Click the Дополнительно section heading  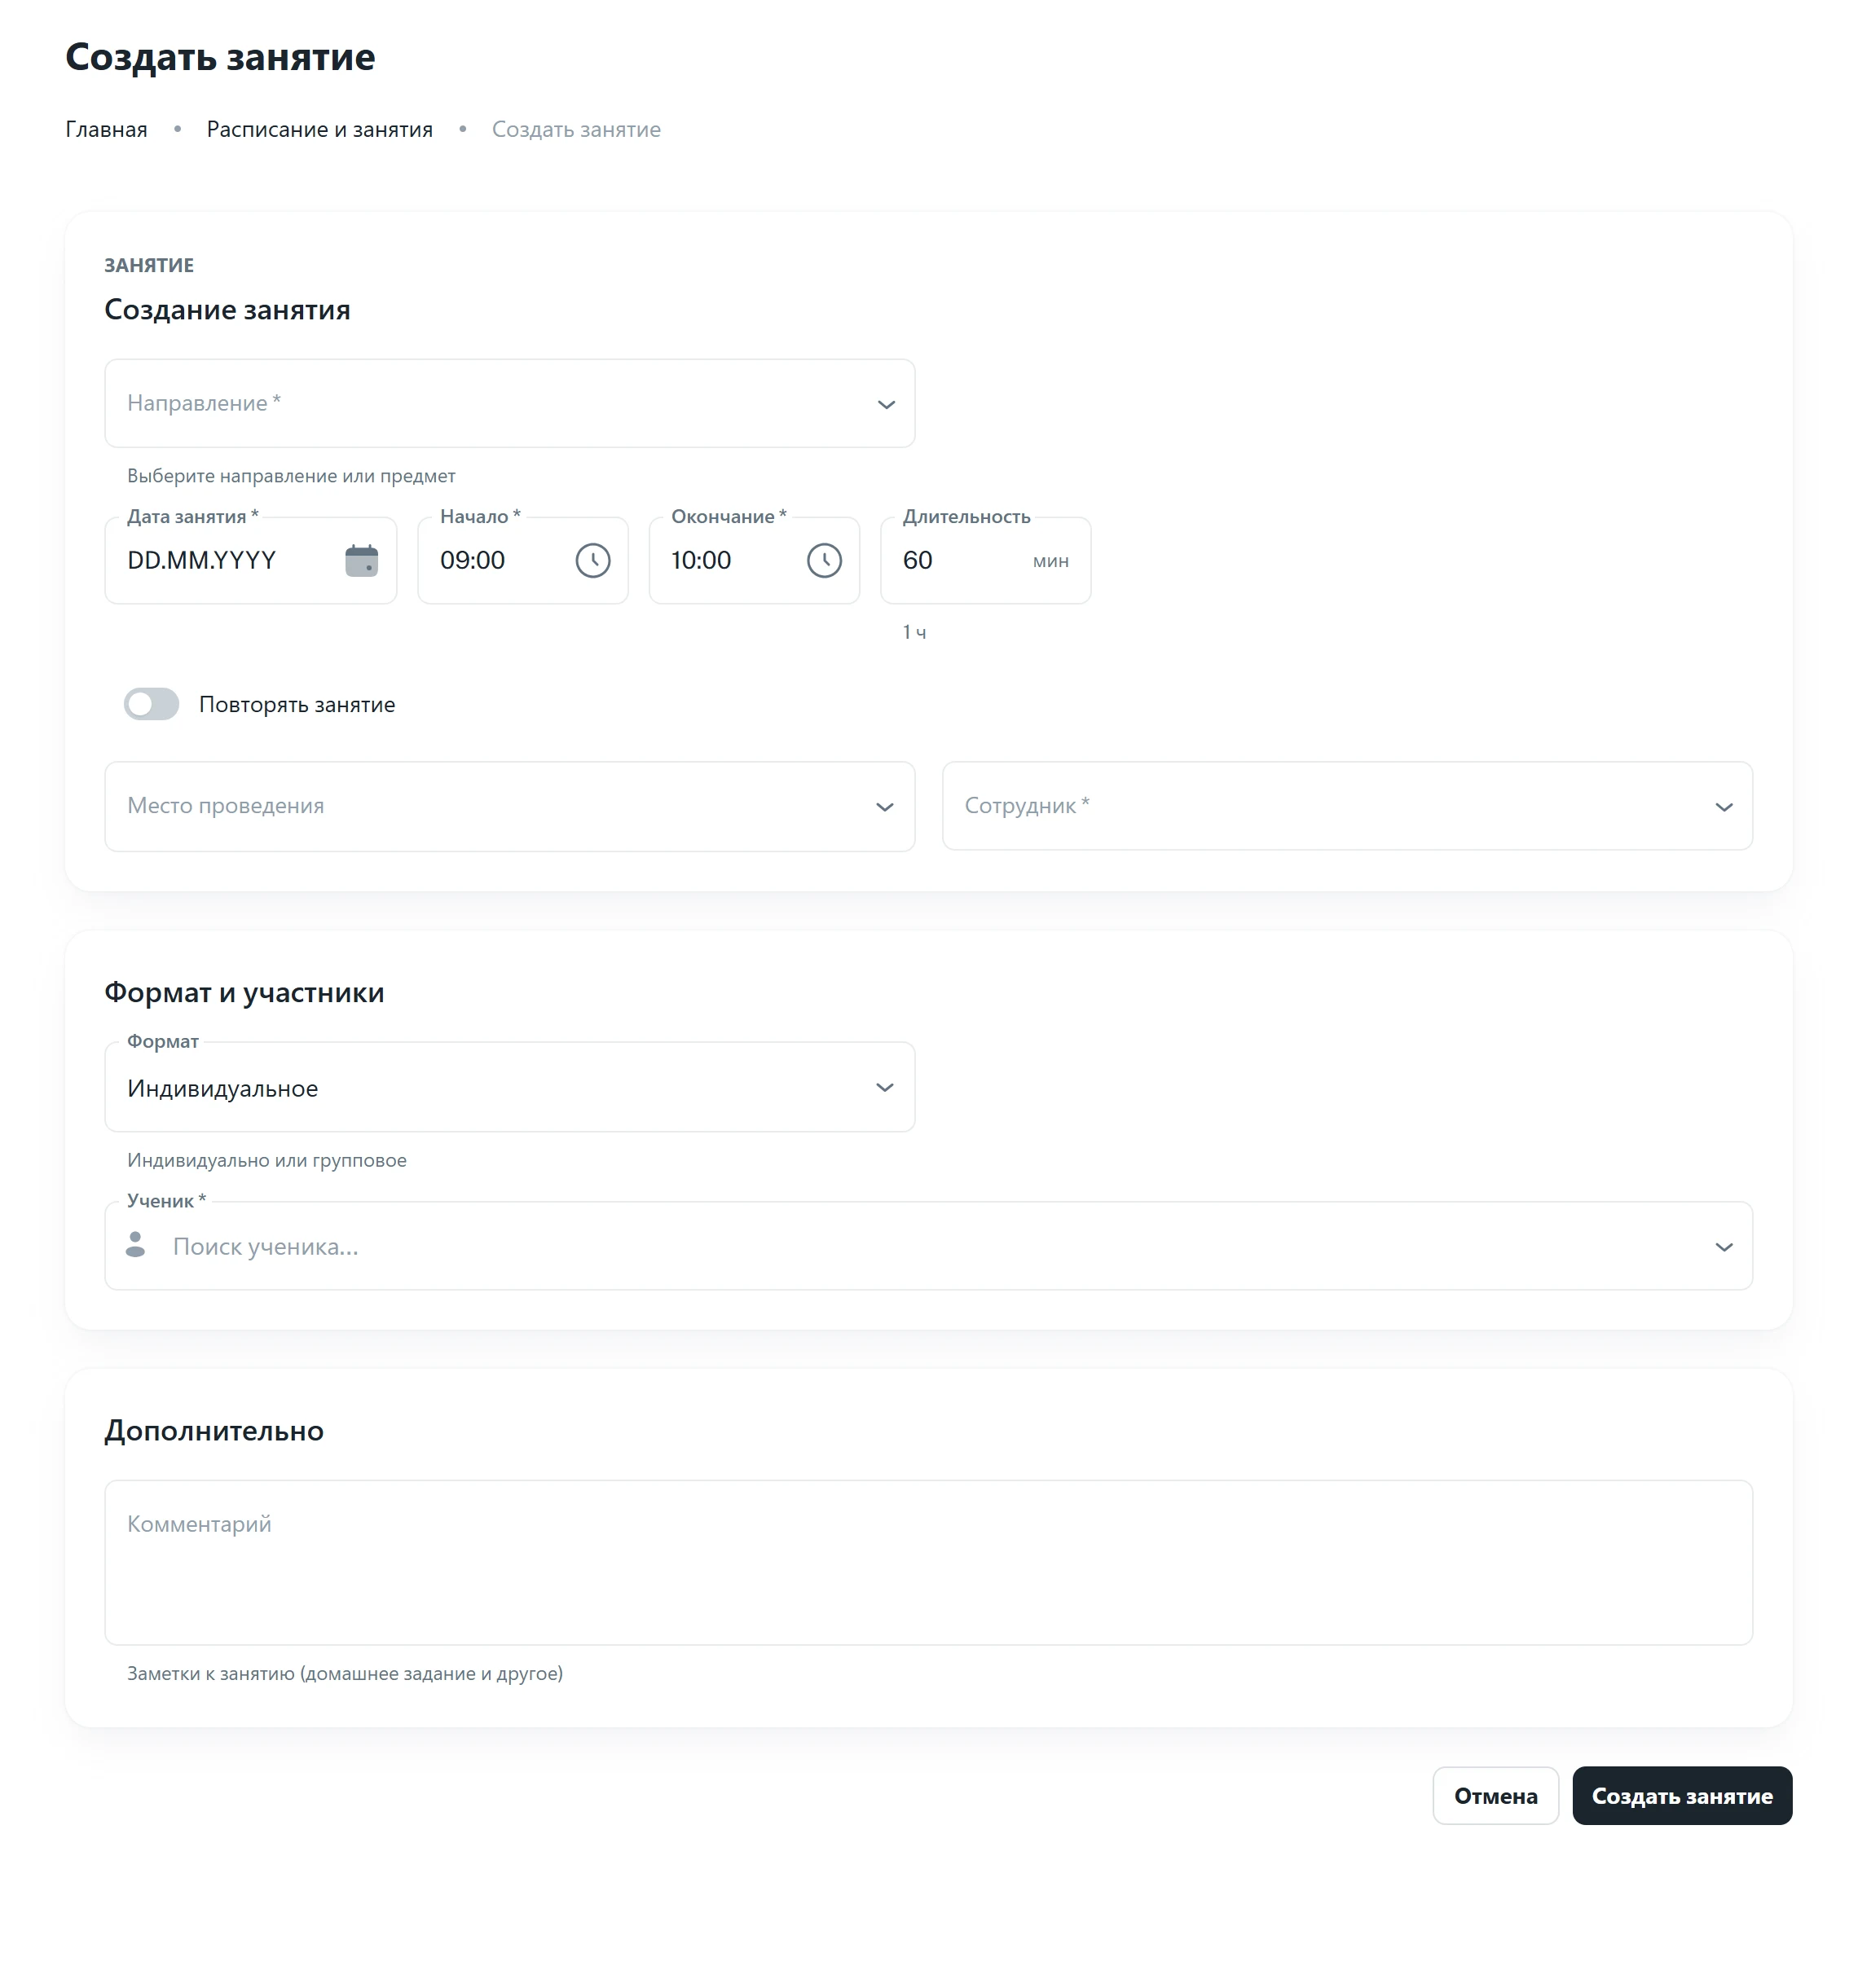(214, 1430)
